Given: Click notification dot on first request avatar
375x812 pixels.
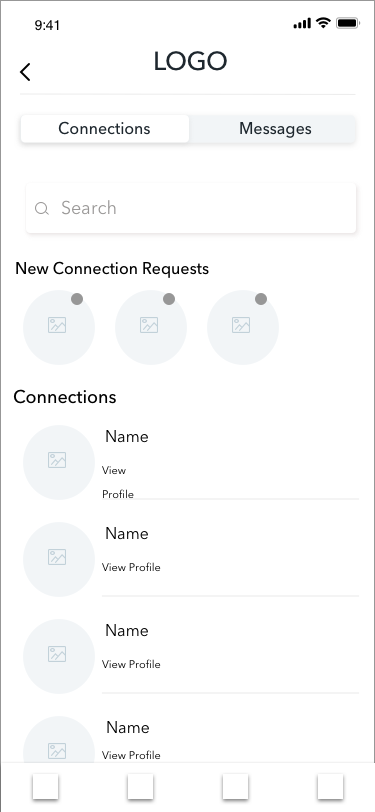Looking at the screenshot, I should tap(77, 299).
